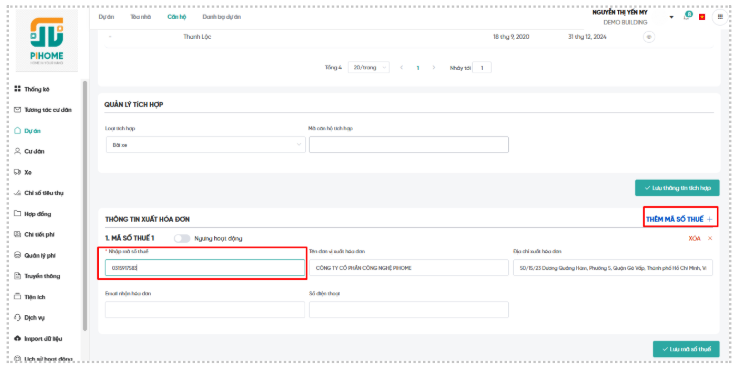
Task: Click the Lưu thông tin tích hợp button
Action: (677, 188)
